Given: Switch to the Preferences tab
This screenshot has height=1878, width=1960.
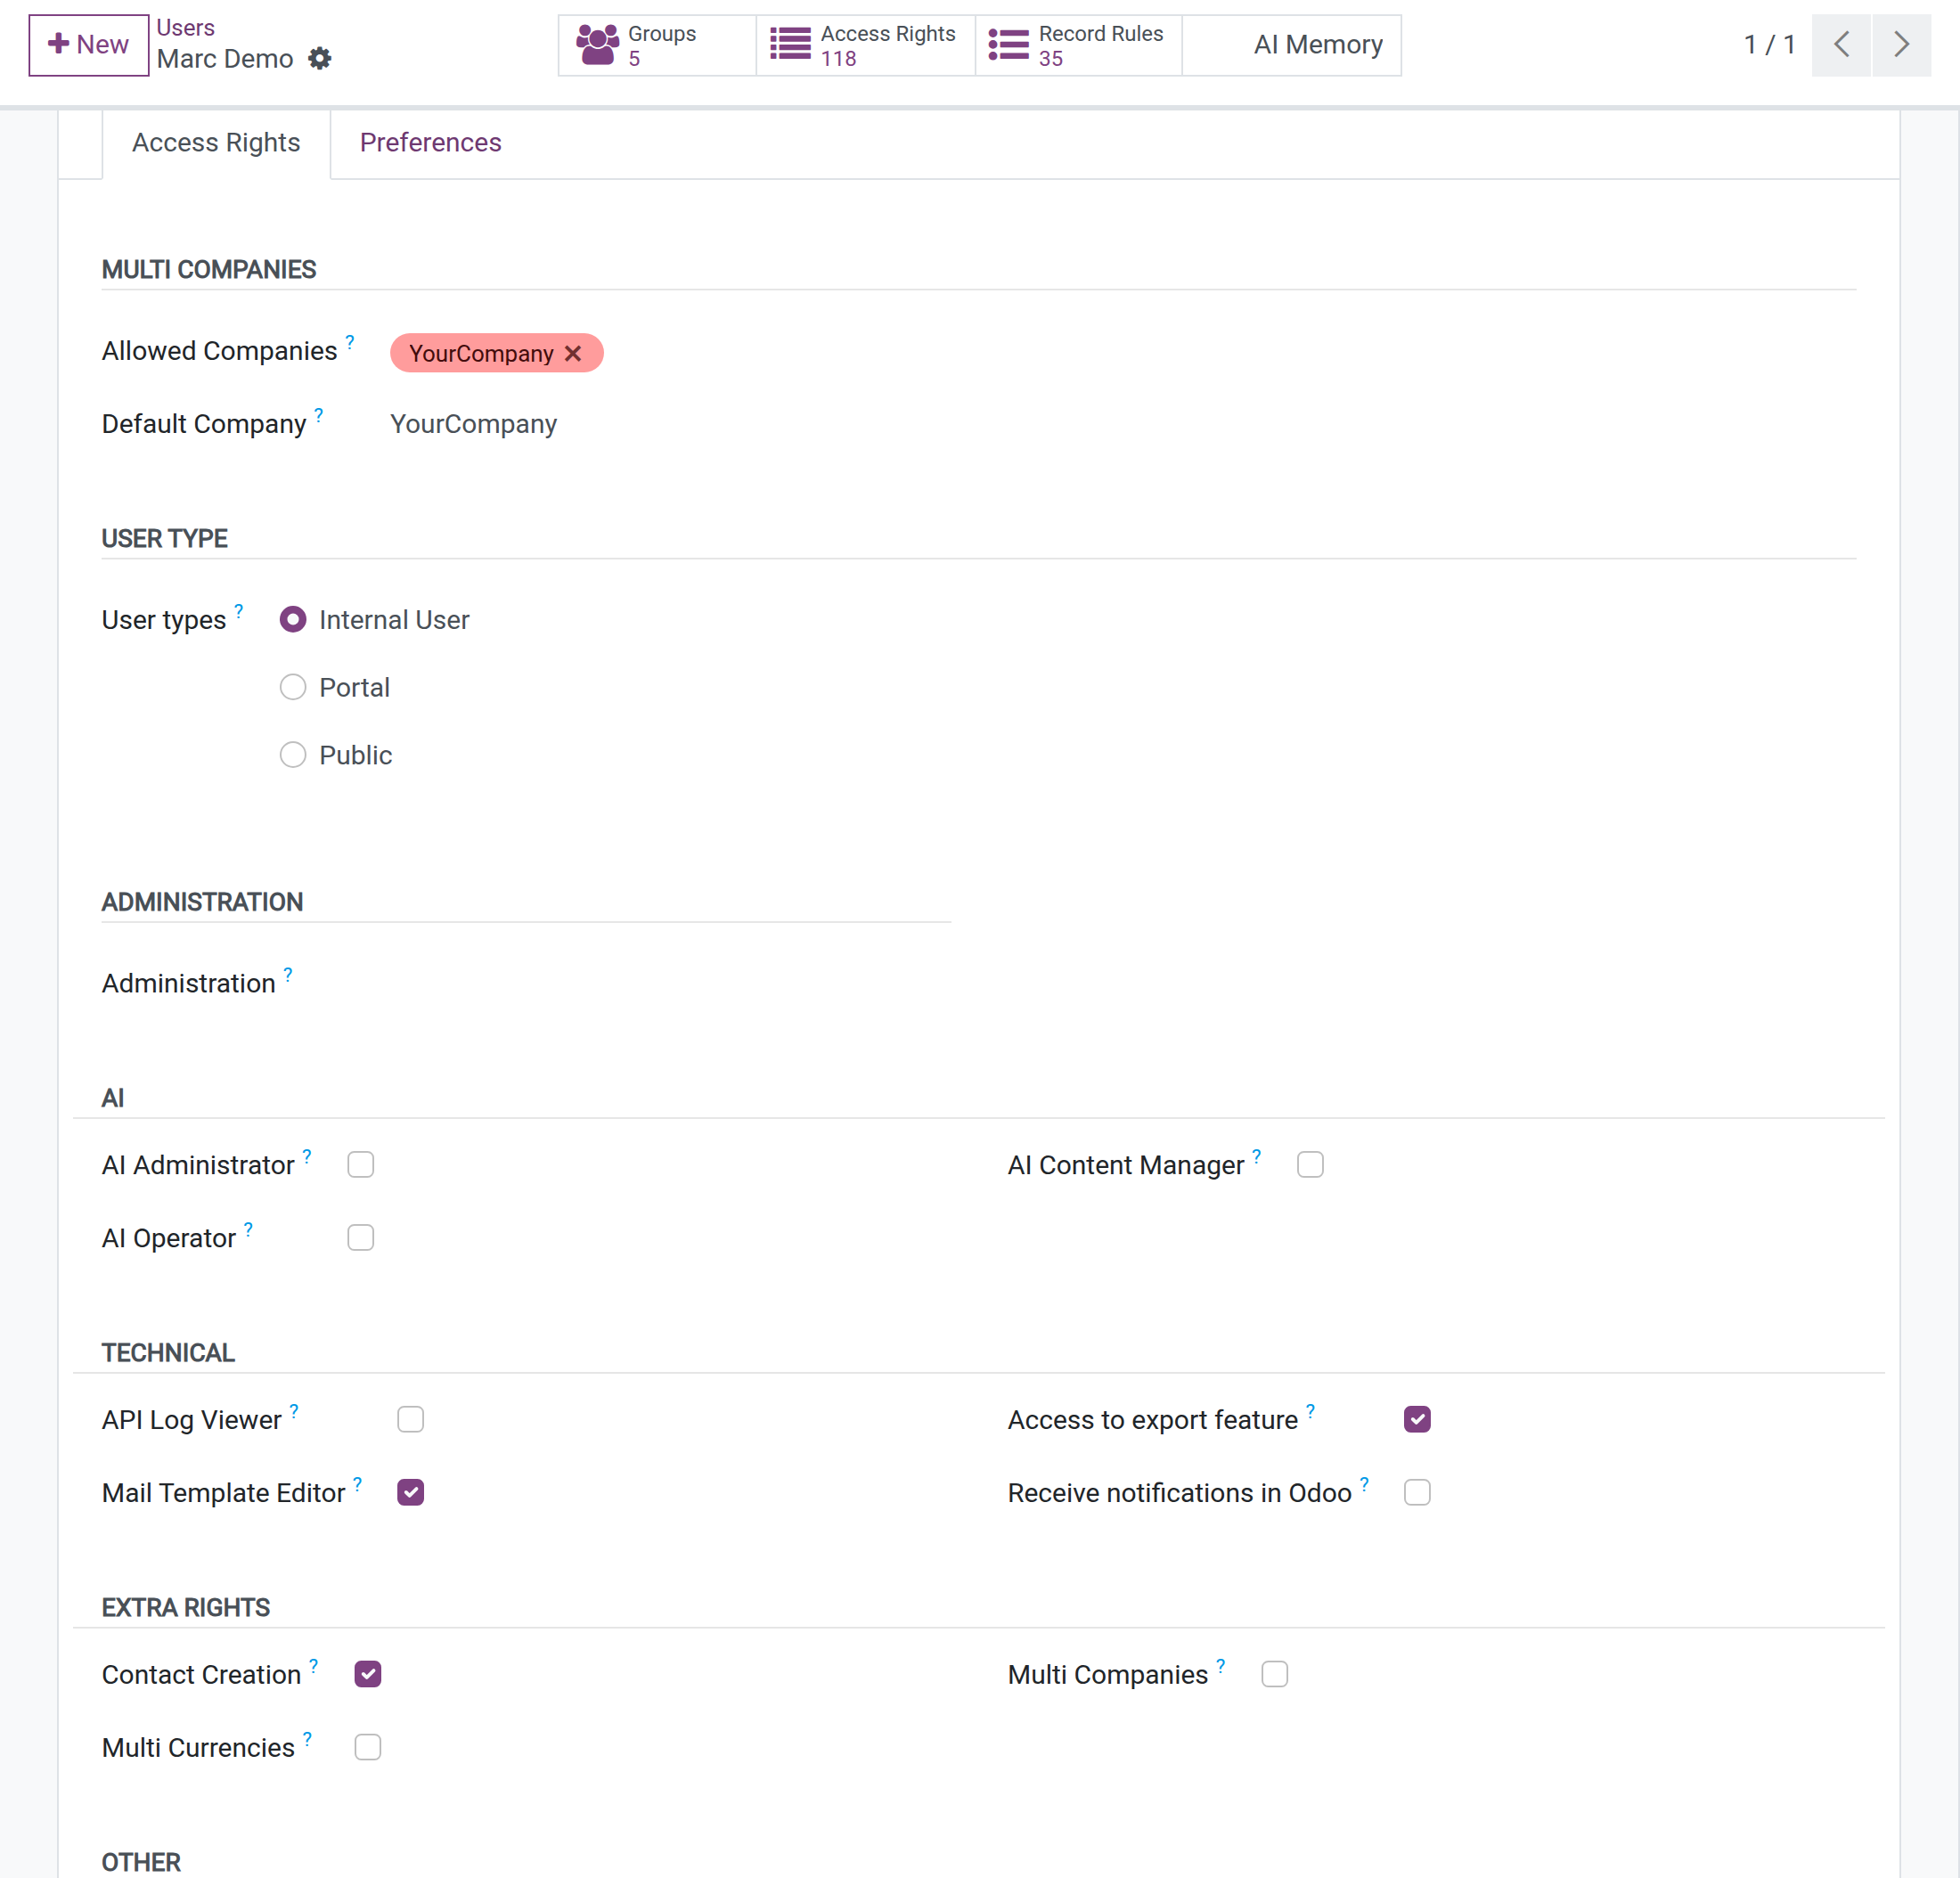Looking at the screenshot, I should (431, 143).
